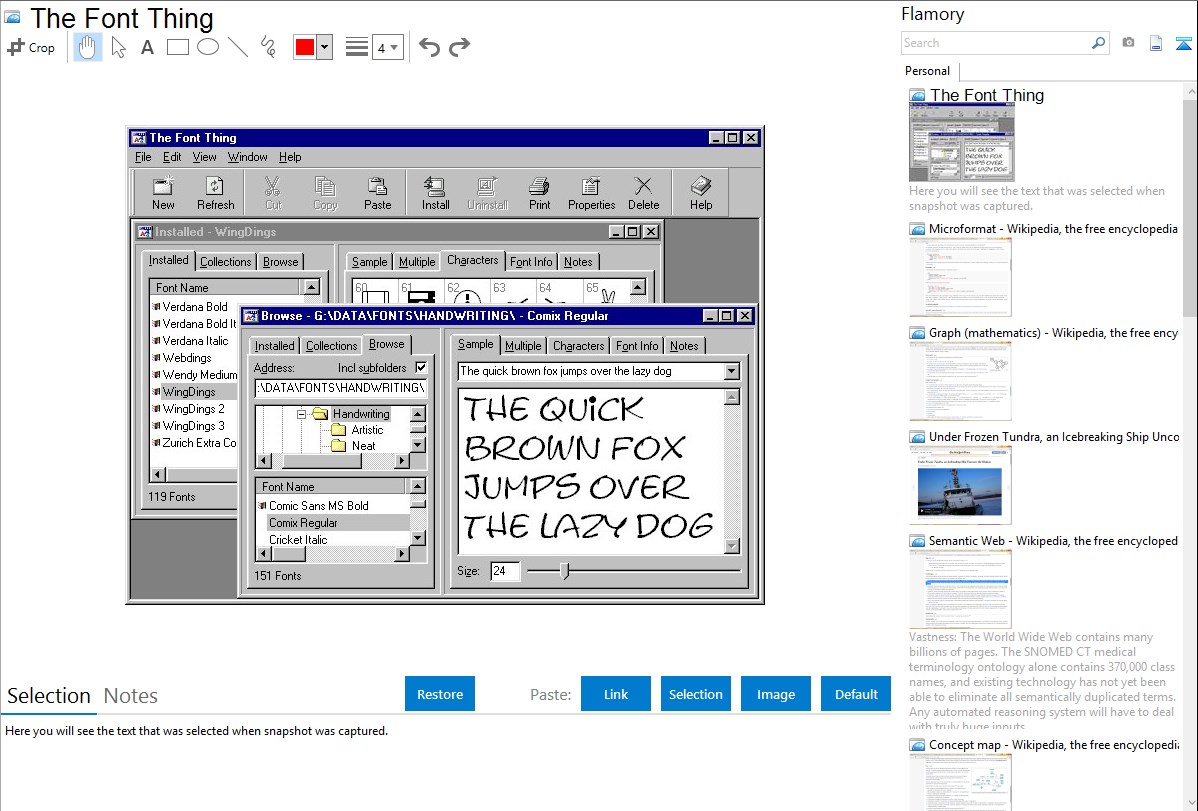Open the line width dropdown showing 4
Screen dimensions: 1198x811
coord(387,47)
